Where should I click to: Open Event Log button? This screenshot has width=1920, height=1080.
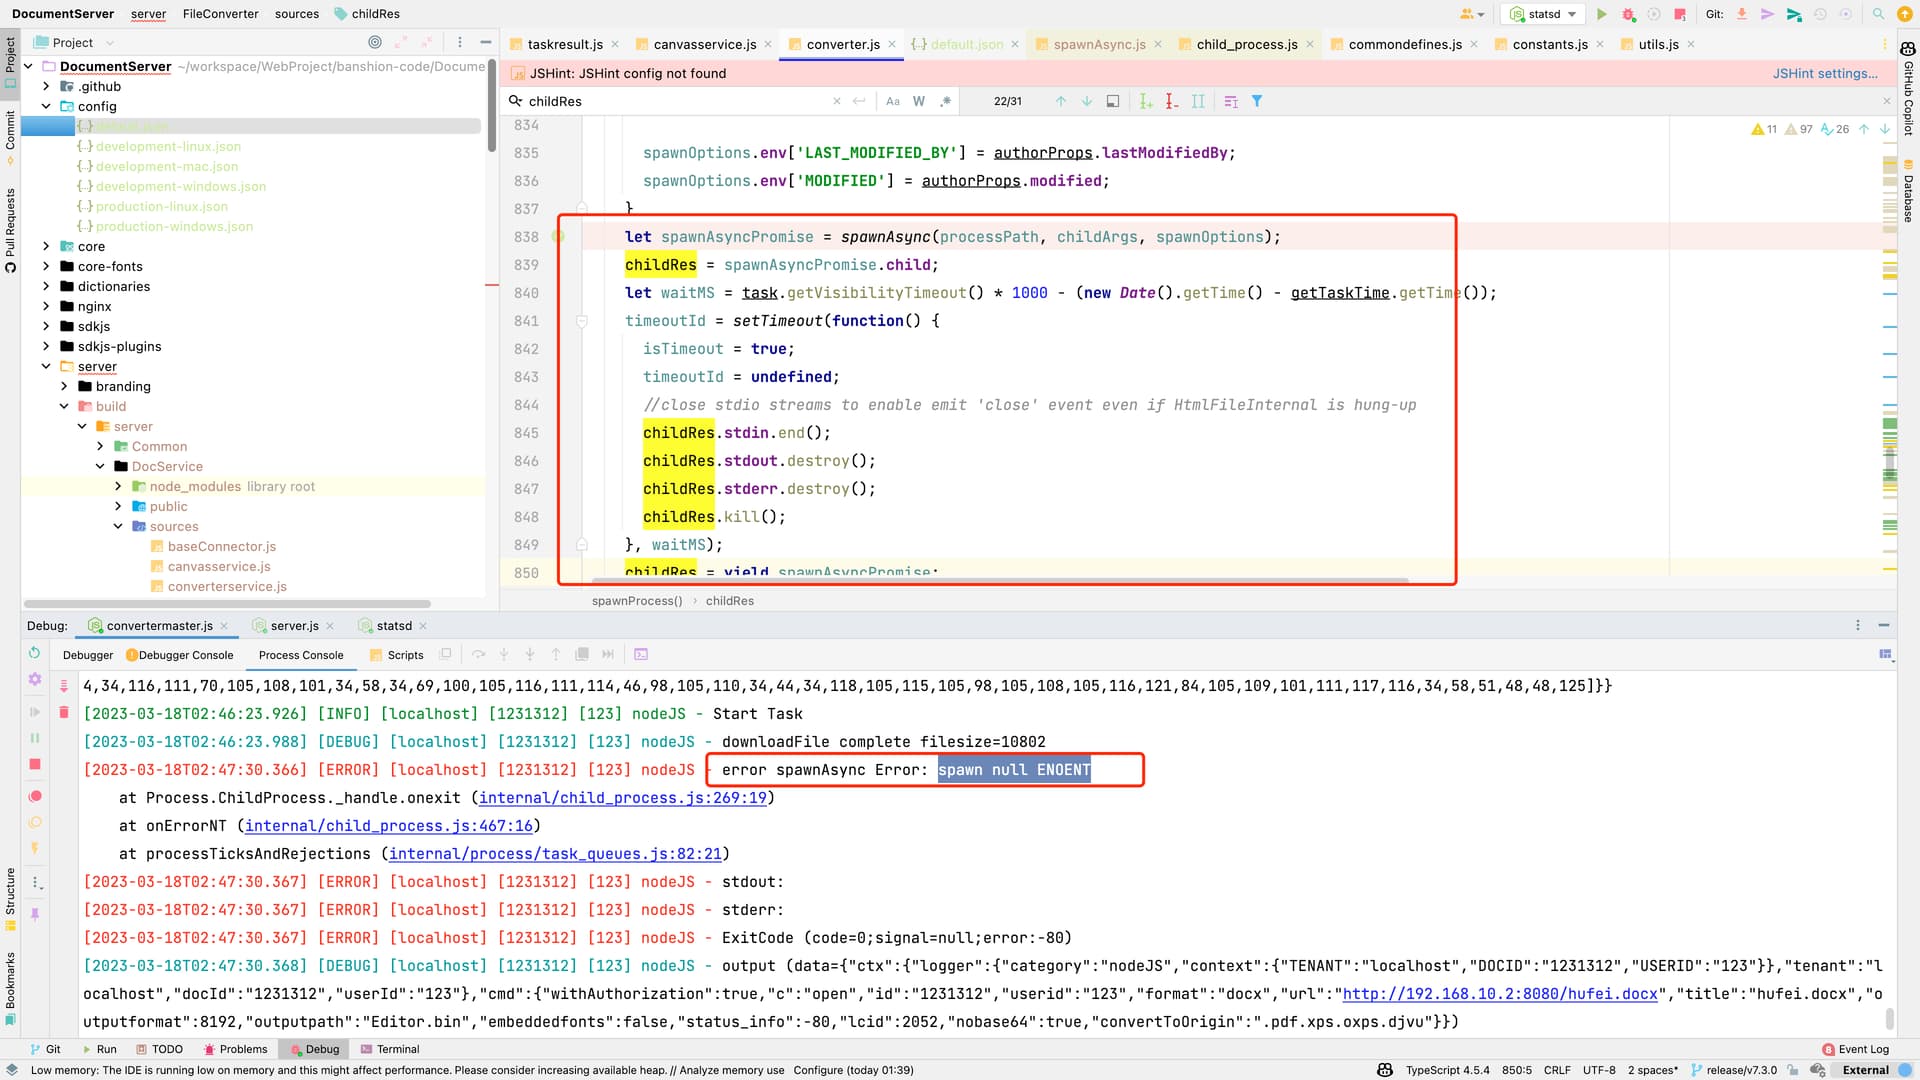pos(1856,1049)
